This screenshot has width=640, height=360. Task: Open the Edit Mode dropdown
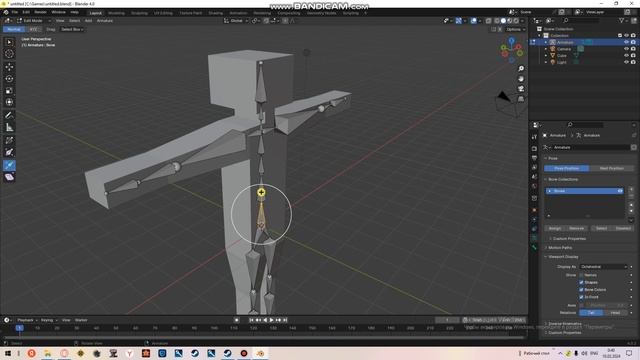click(33, 20)
